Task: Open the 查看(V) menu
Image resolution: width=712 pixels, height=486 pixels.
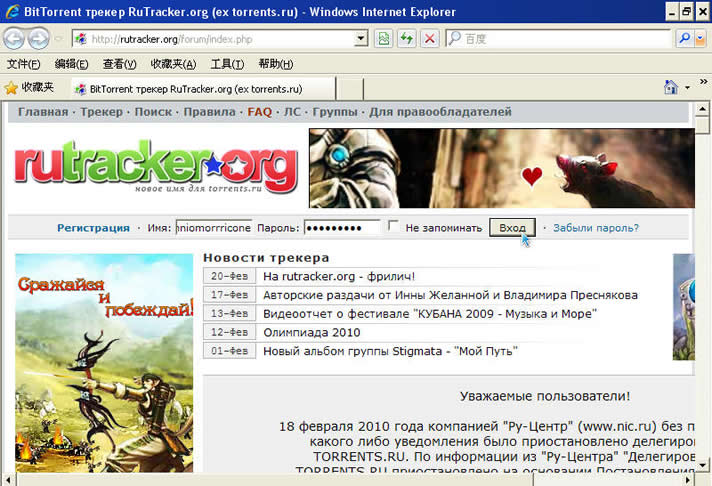Action: [119, 64]
